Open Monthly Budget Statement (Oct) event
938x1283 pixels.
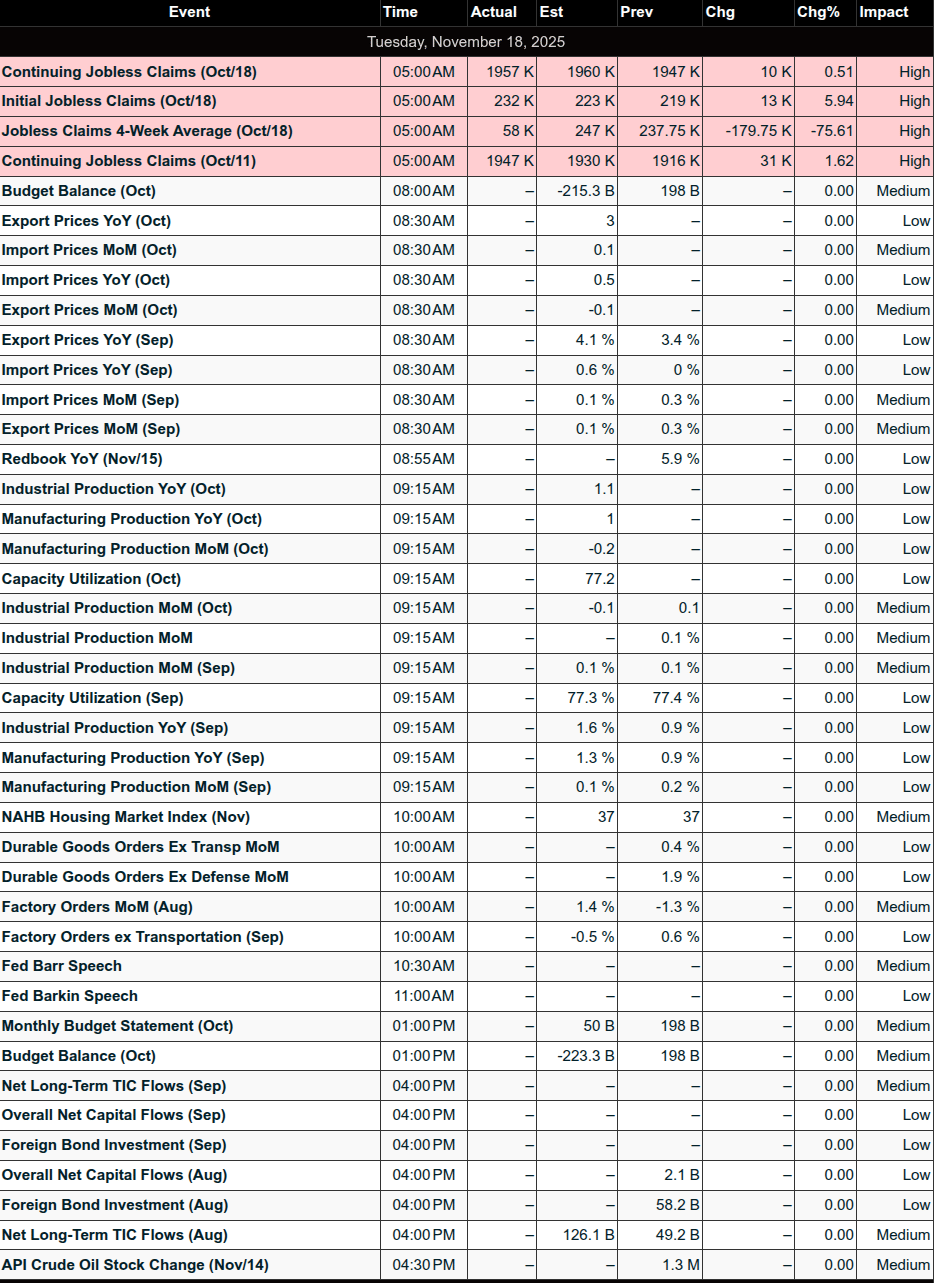tap(117, 1026)
